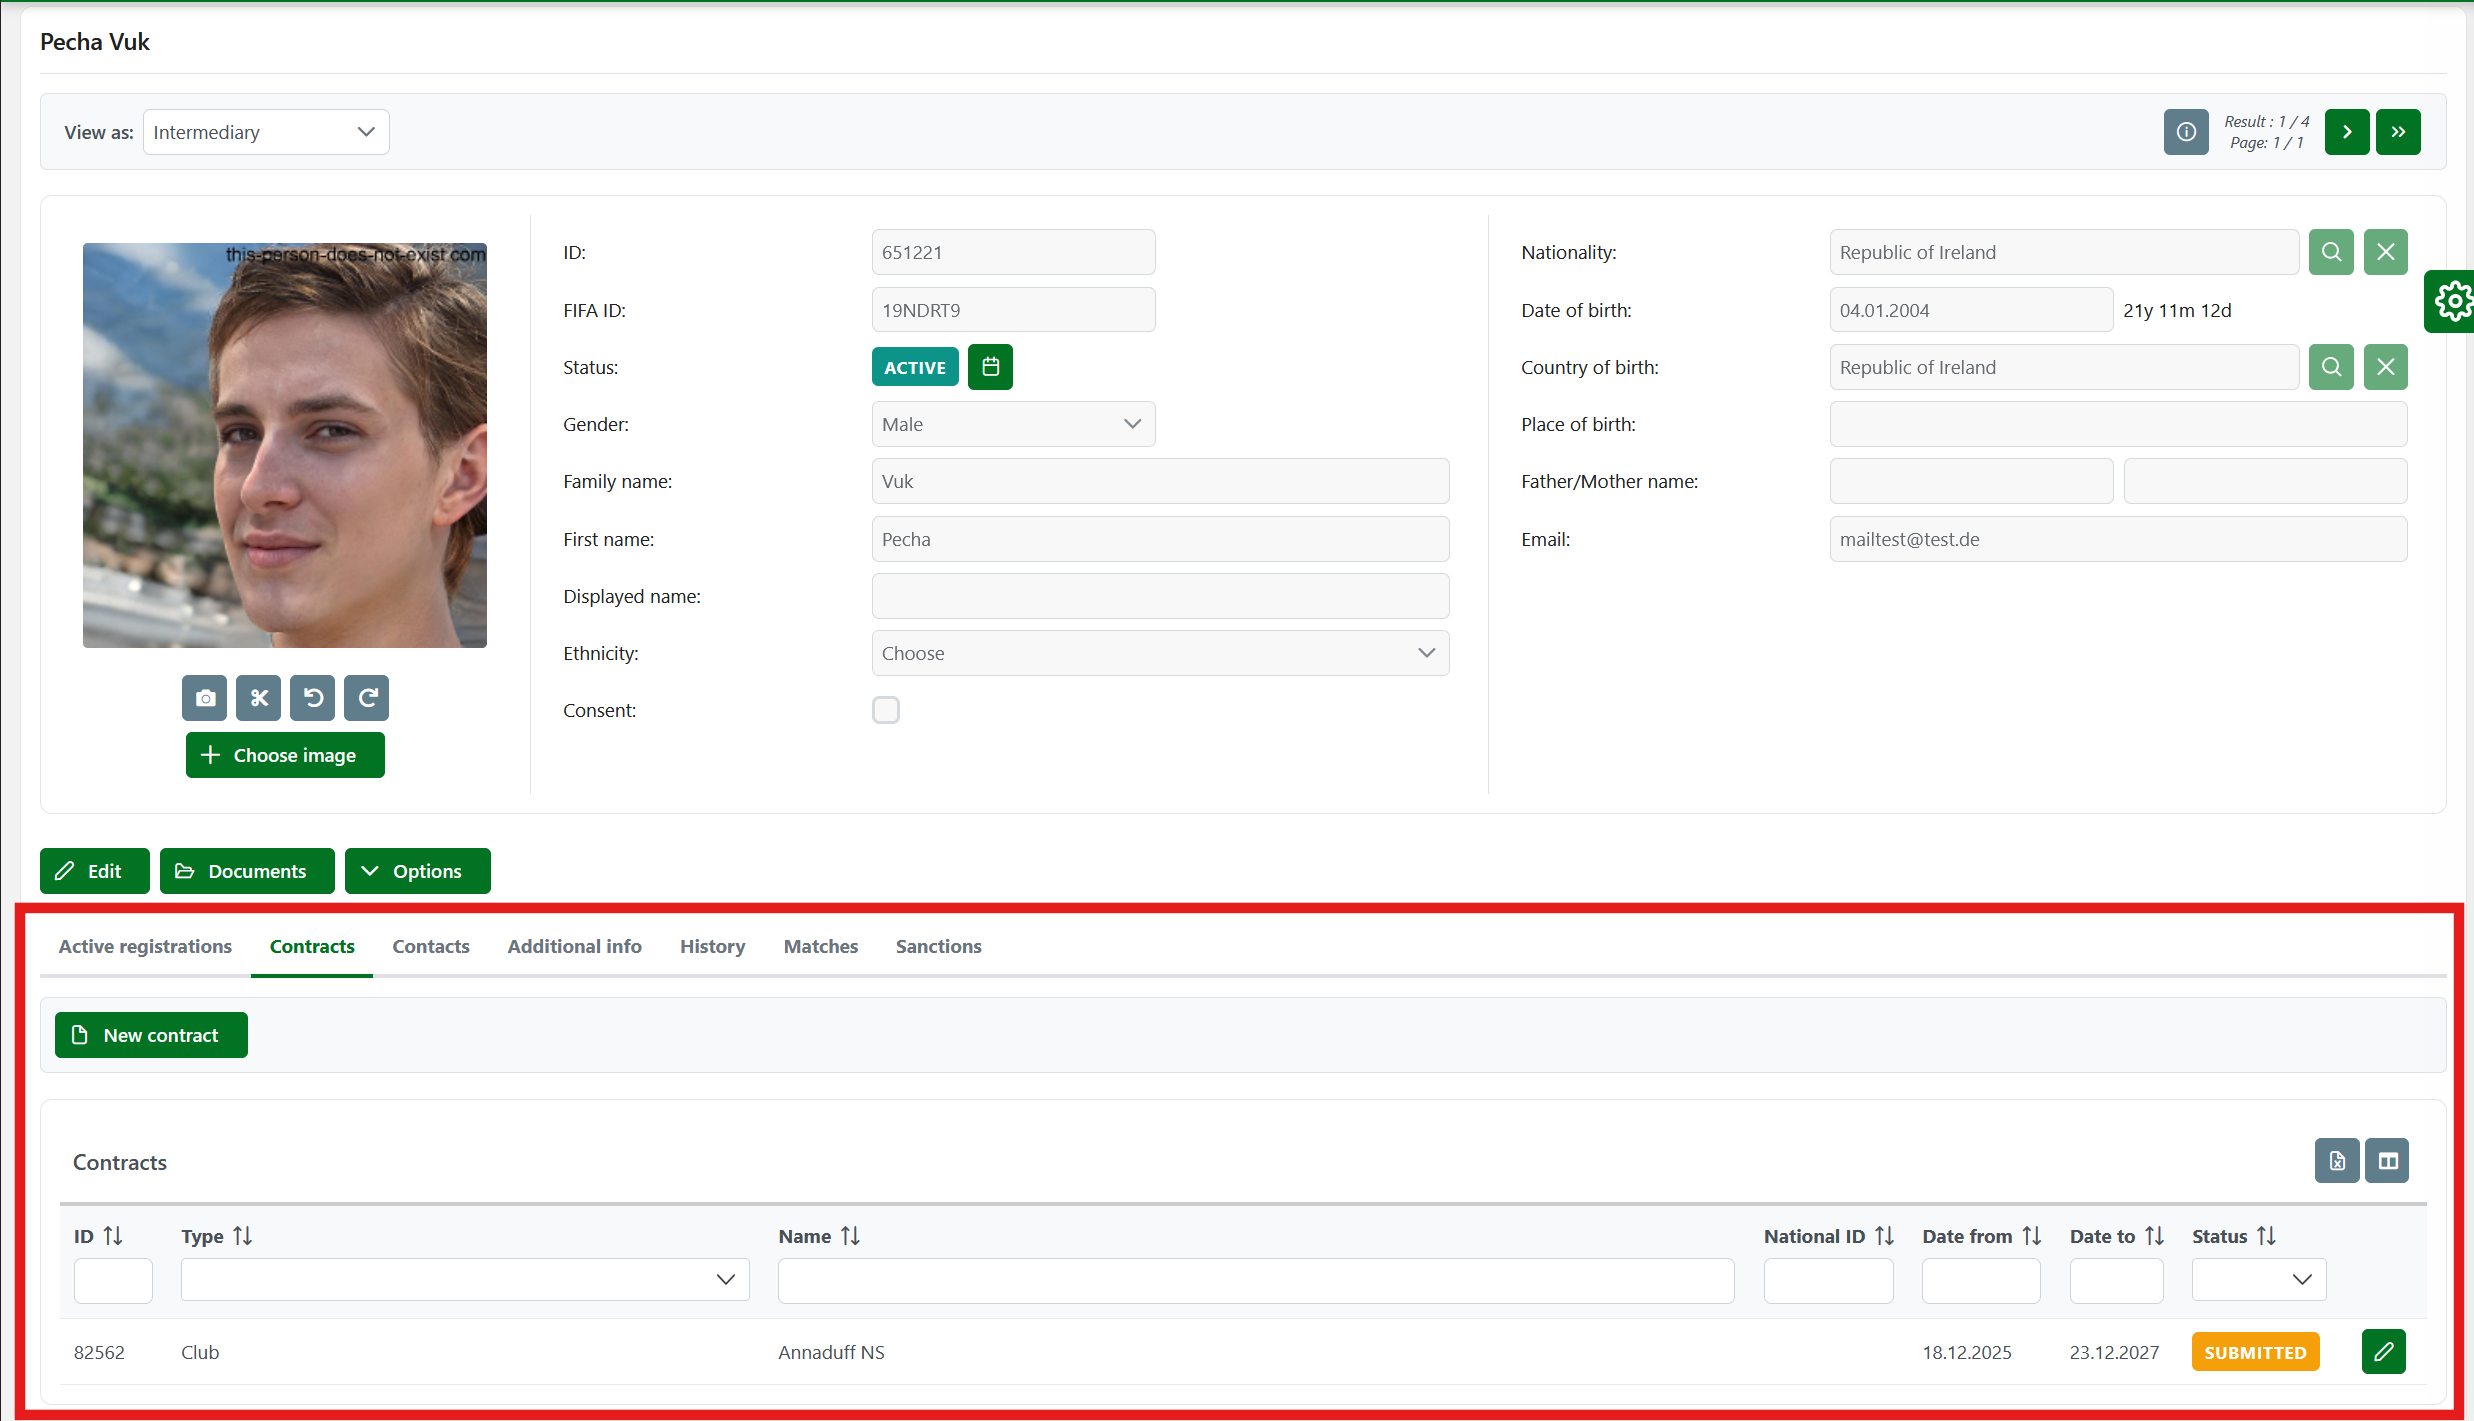Open the View as Intermediary dropdown
This screenshot has height=1421, width=2474.
[x=266, y=132]
